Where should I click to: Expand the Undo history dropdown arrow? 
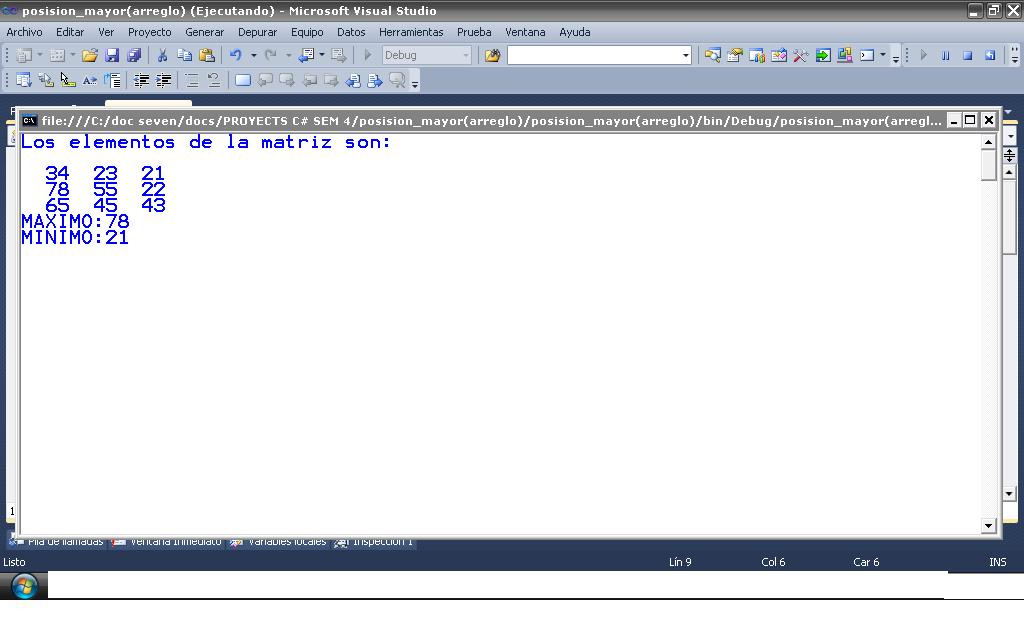coord(253,55)
